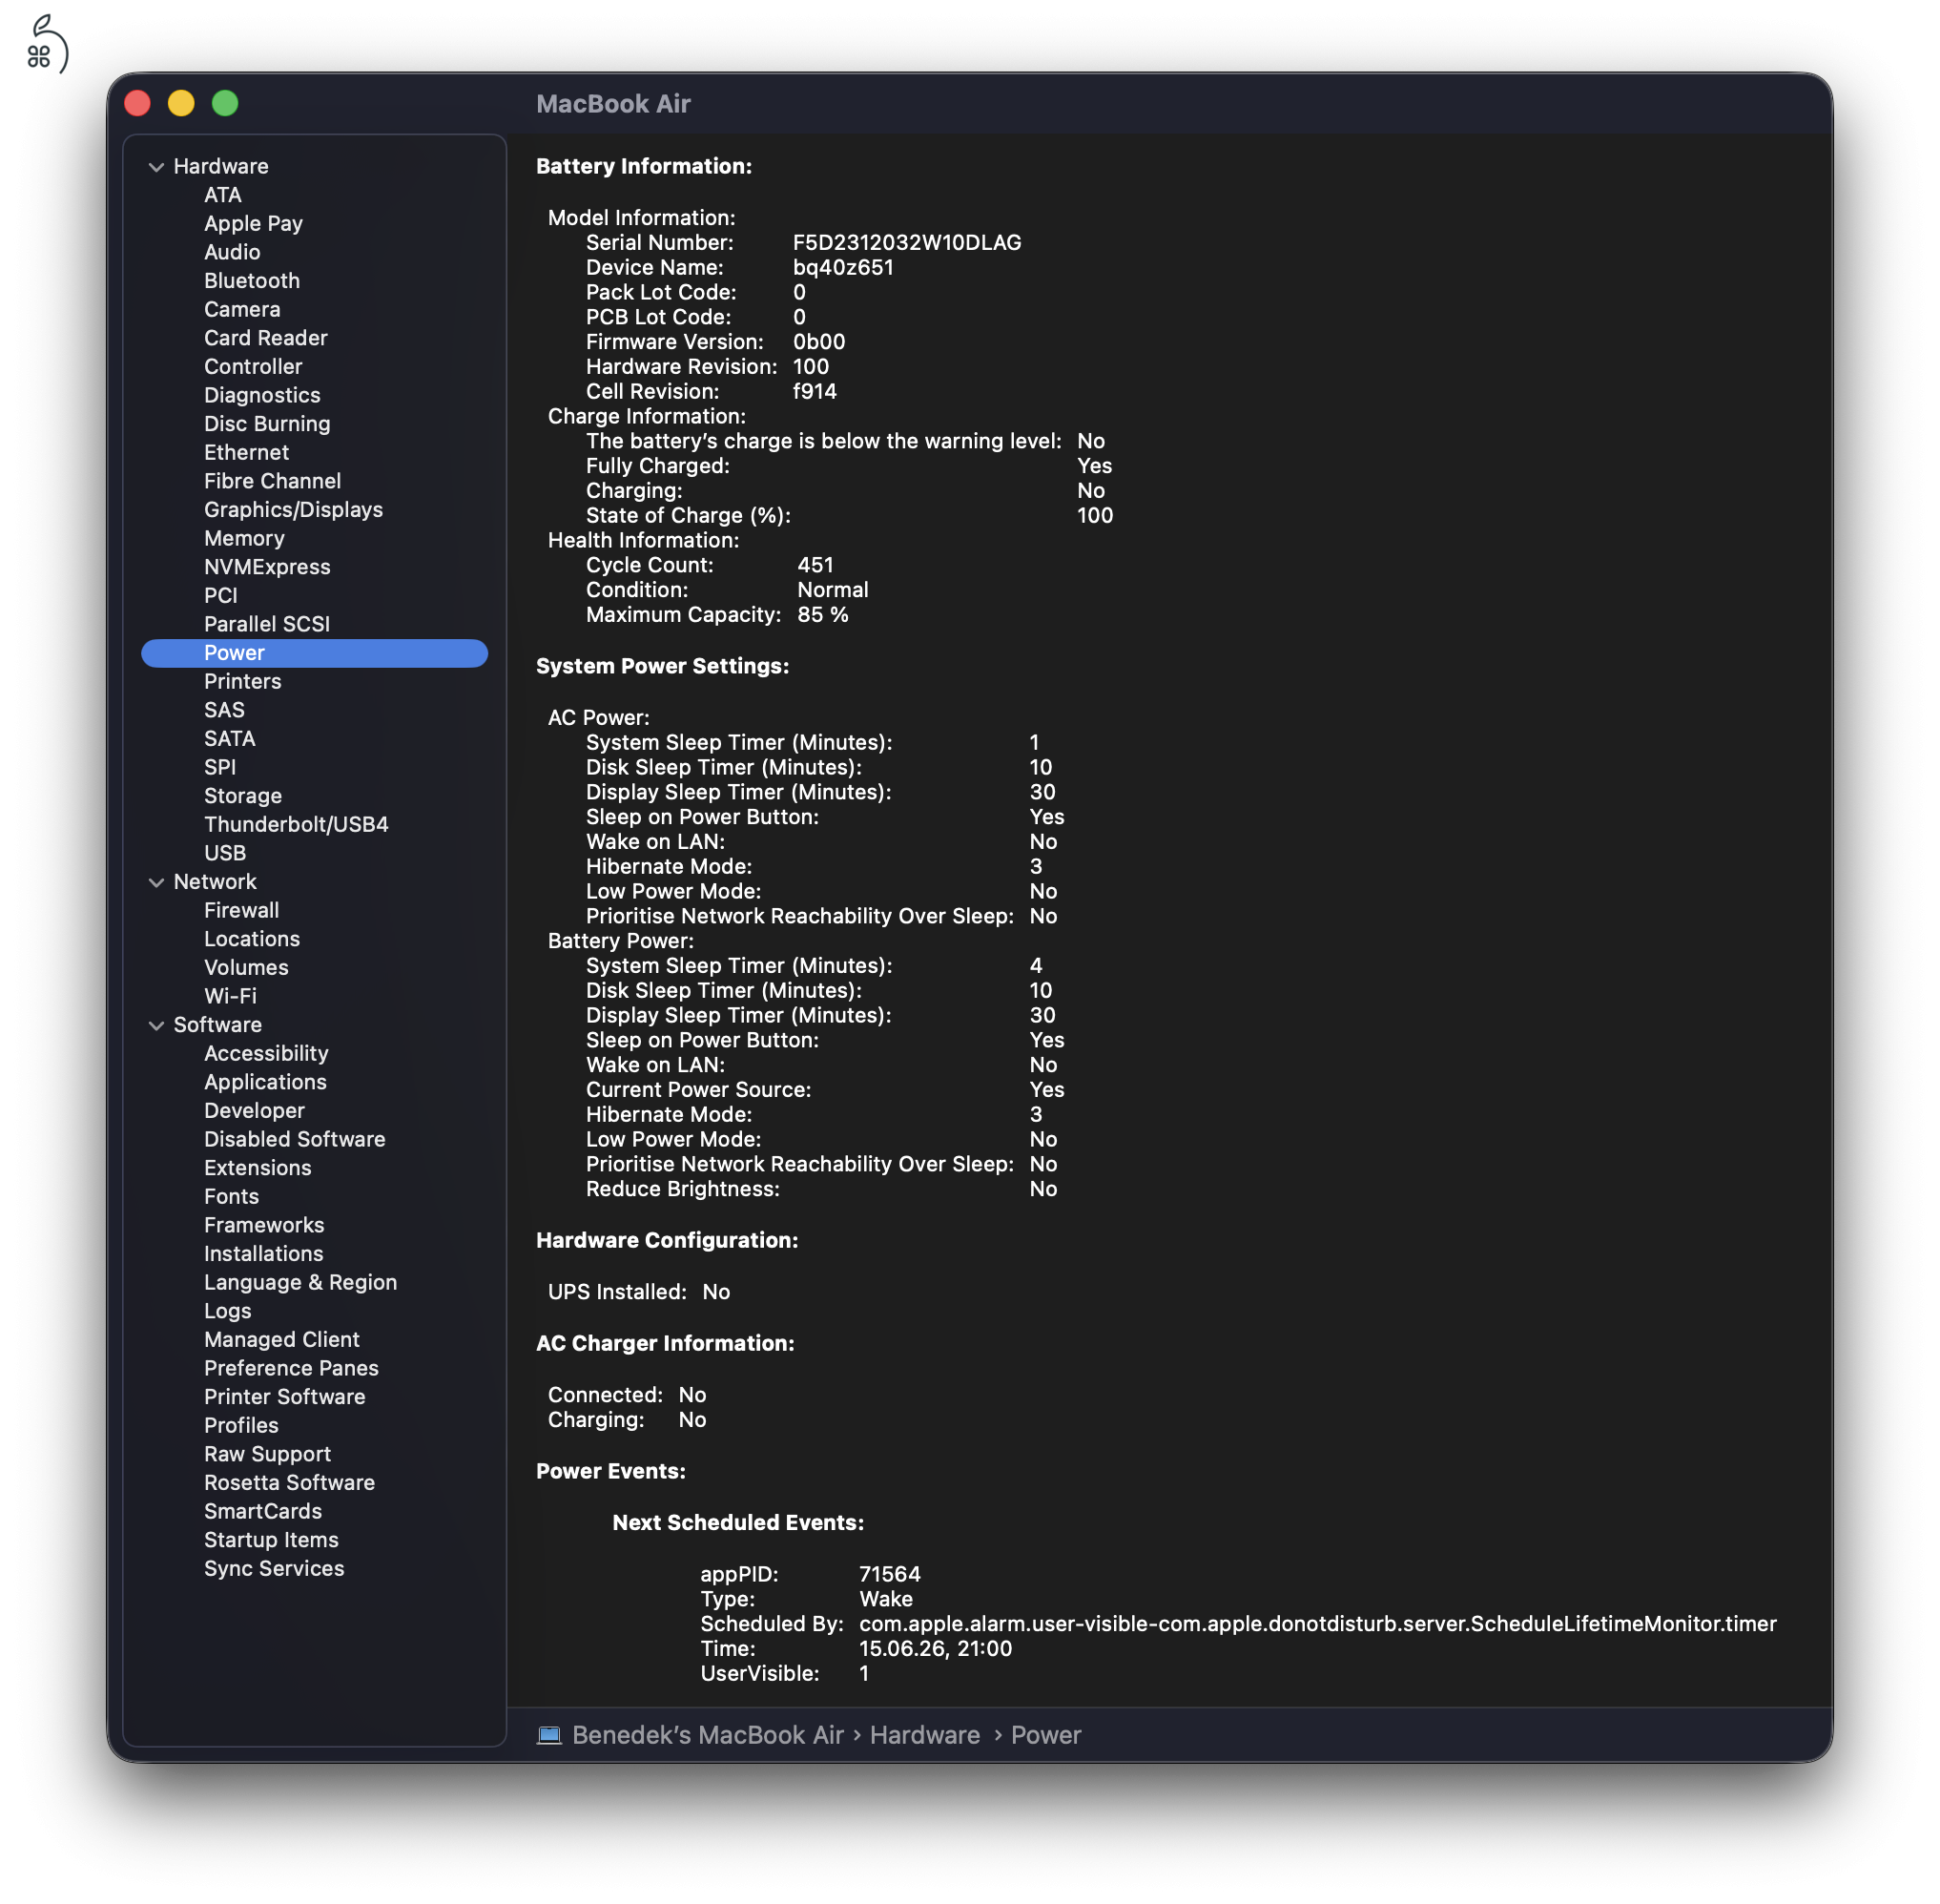Open Disc Burning info
Screen dimensions: 1940x1904
coord(267,424)
